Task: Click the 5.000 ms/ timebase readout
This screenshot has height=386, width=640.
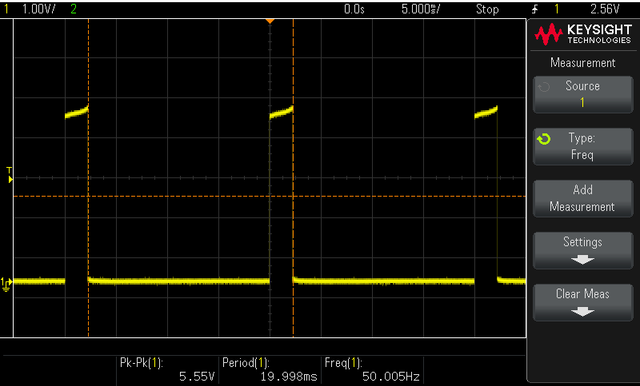Action: click(421, 9)
